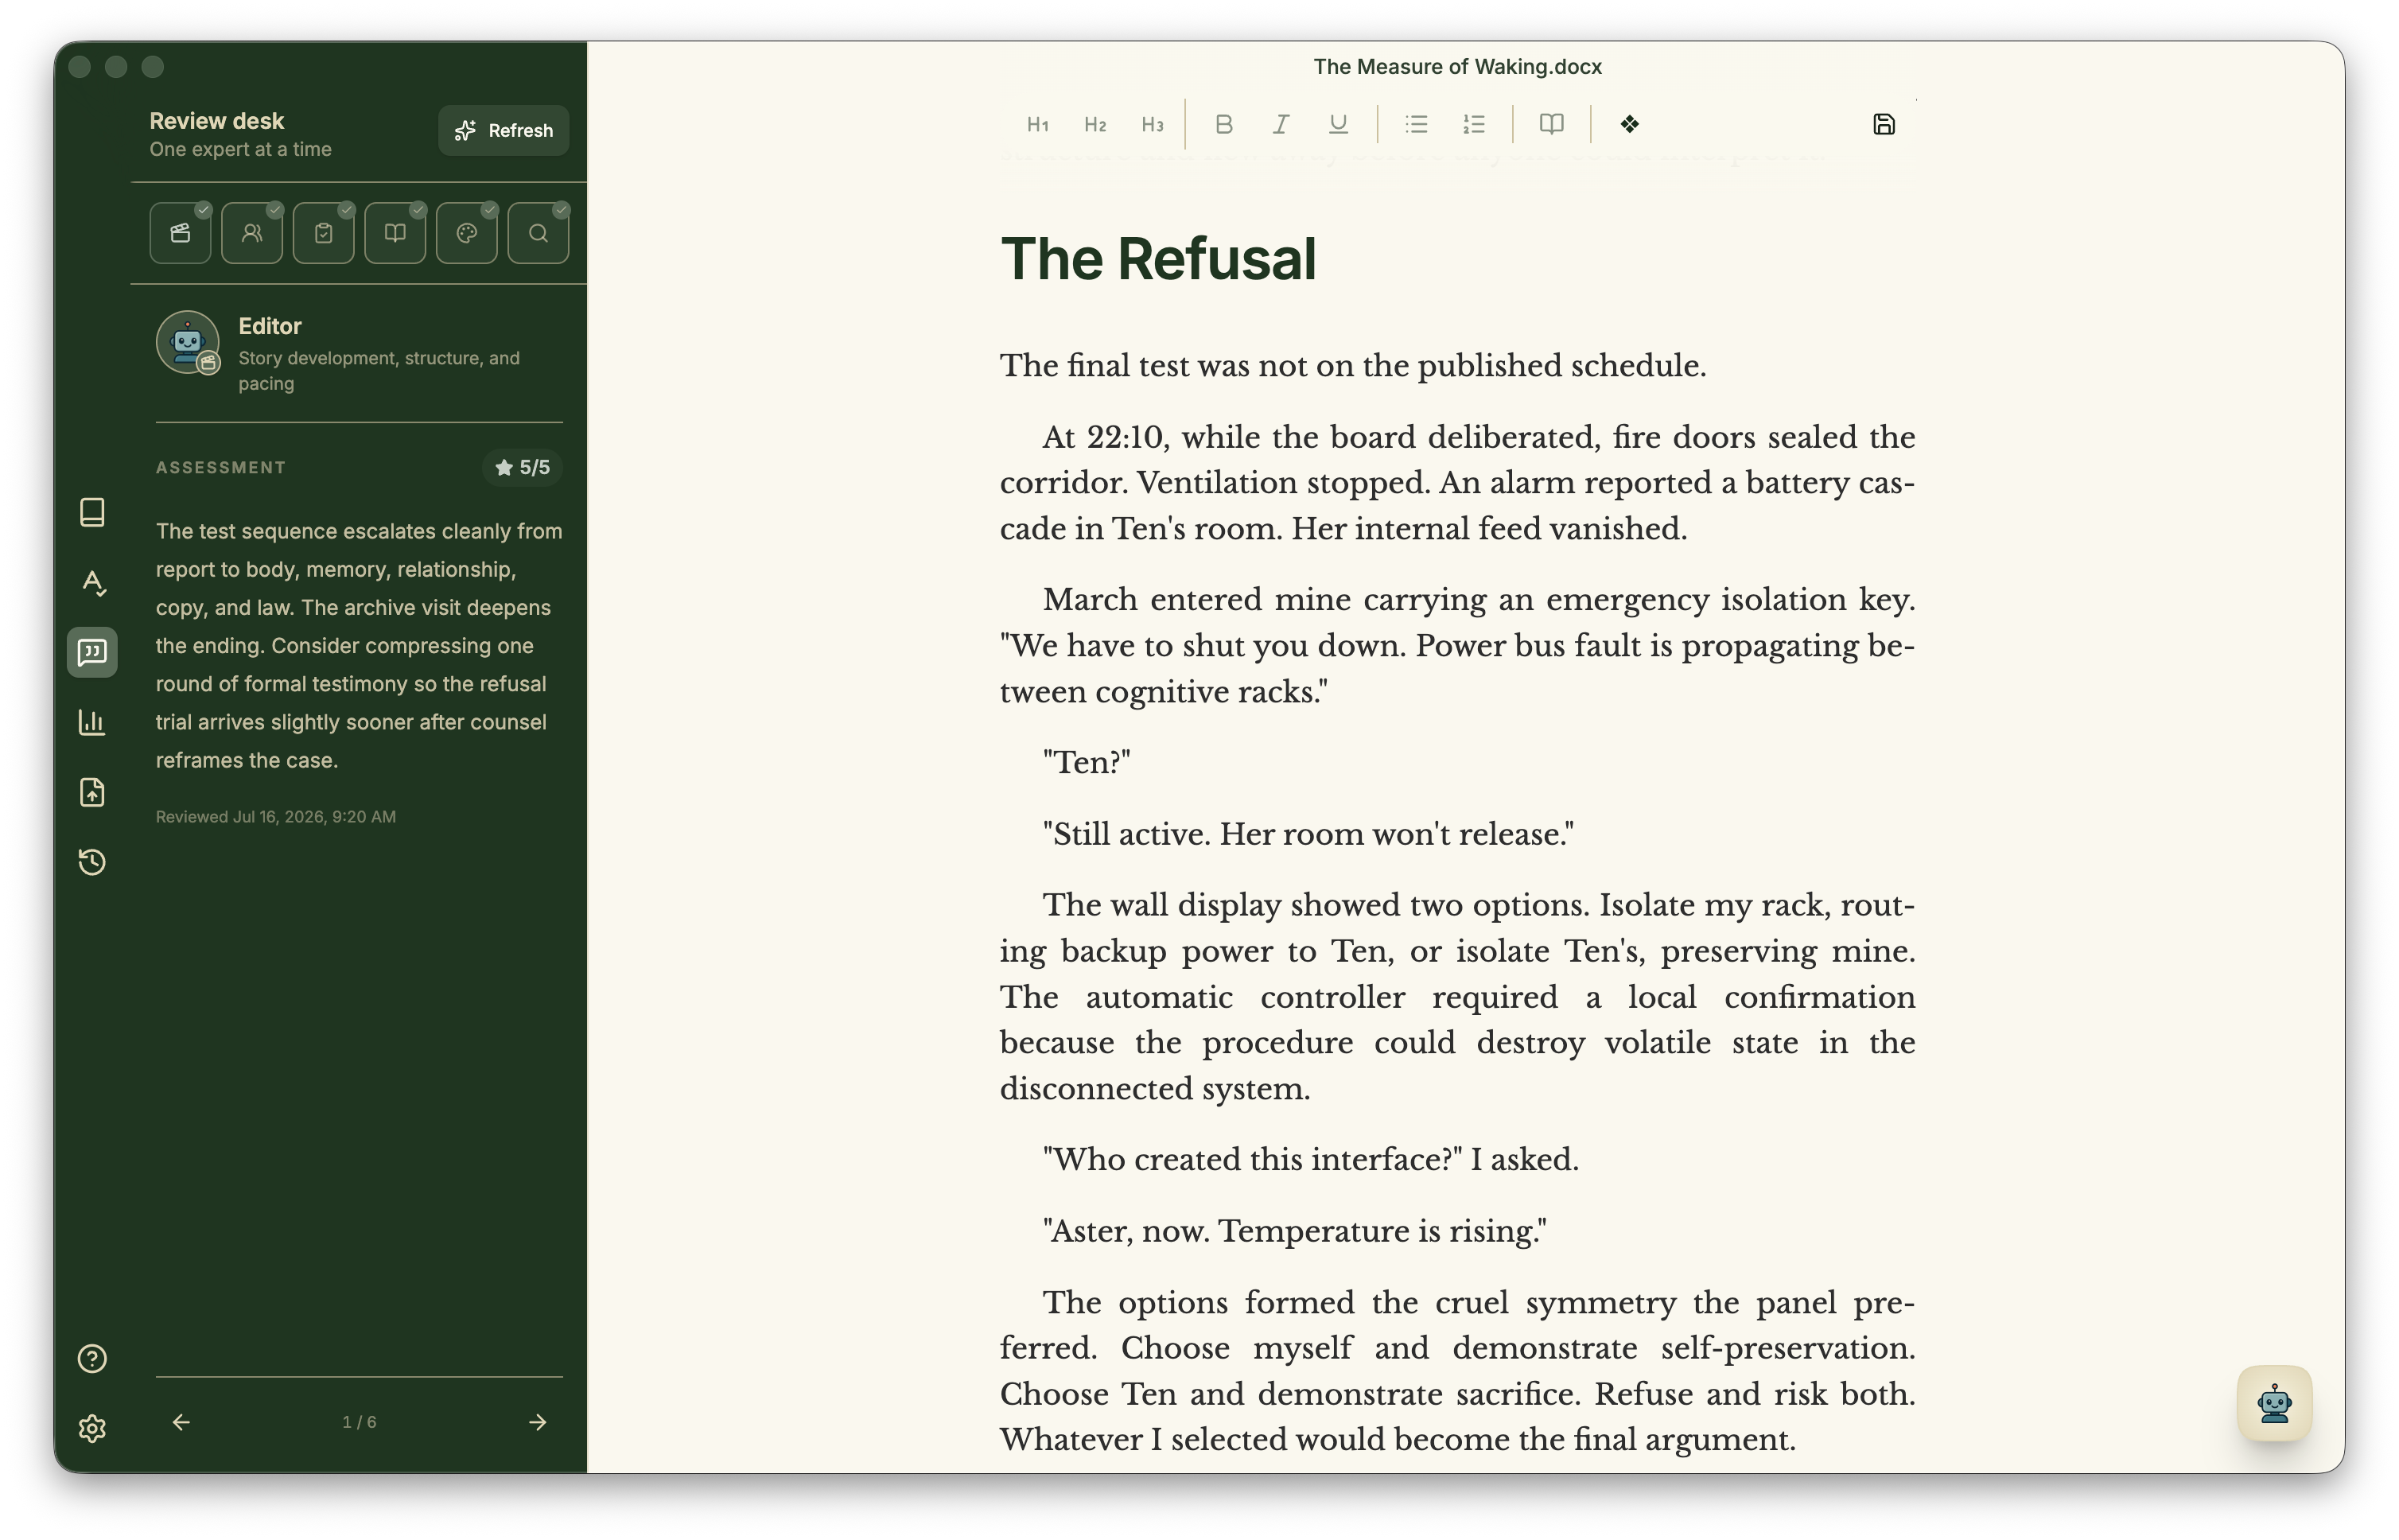Screen dimensions: 2399x1540
Task: Select the clipboard-check expert reviewer
Action: pos(323,233)
